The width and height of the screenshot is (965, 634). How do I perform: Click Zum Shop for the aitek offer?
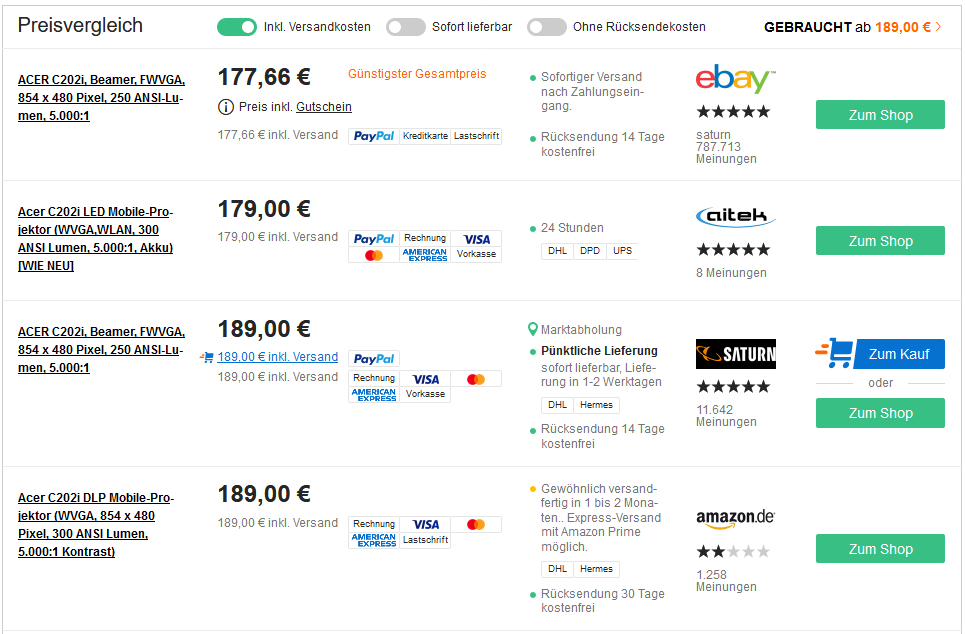click(880, 241)
